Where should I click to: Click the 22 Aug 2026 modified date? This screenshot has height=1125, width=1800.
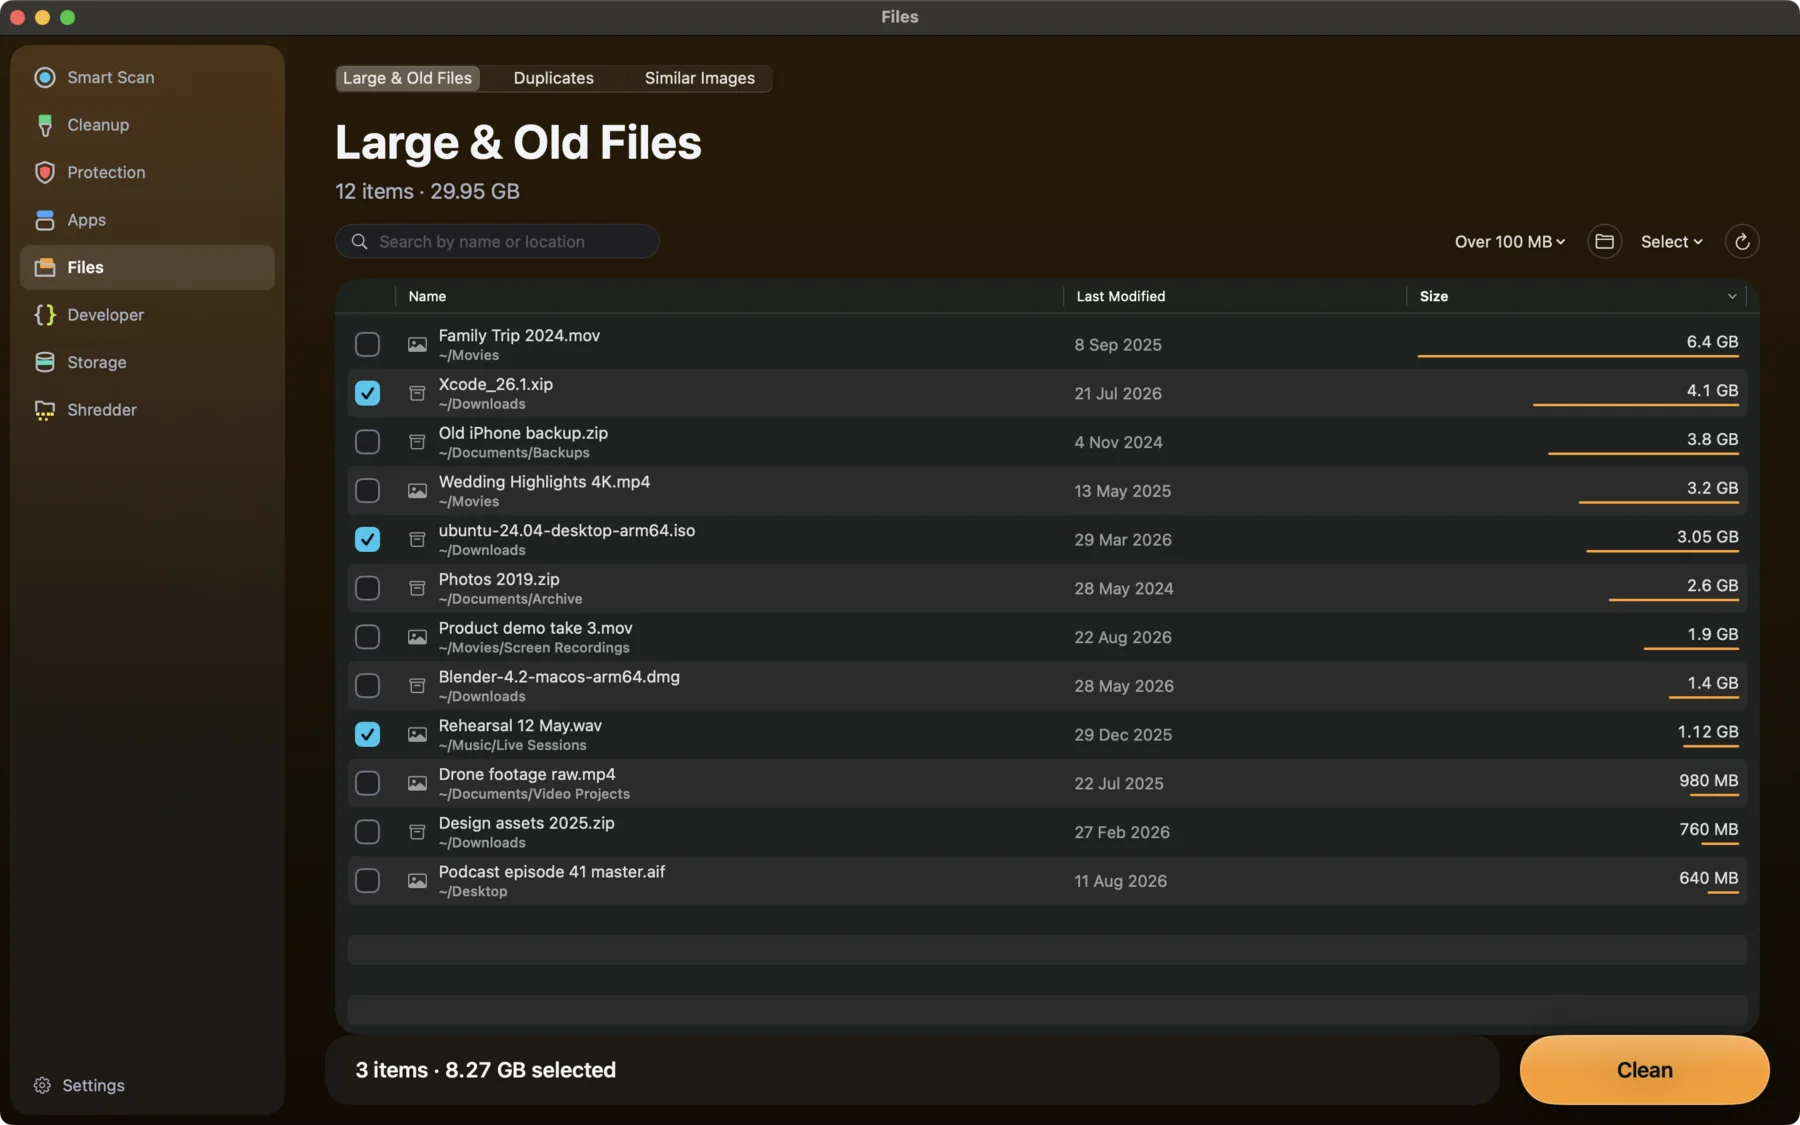click(1122, 637)
